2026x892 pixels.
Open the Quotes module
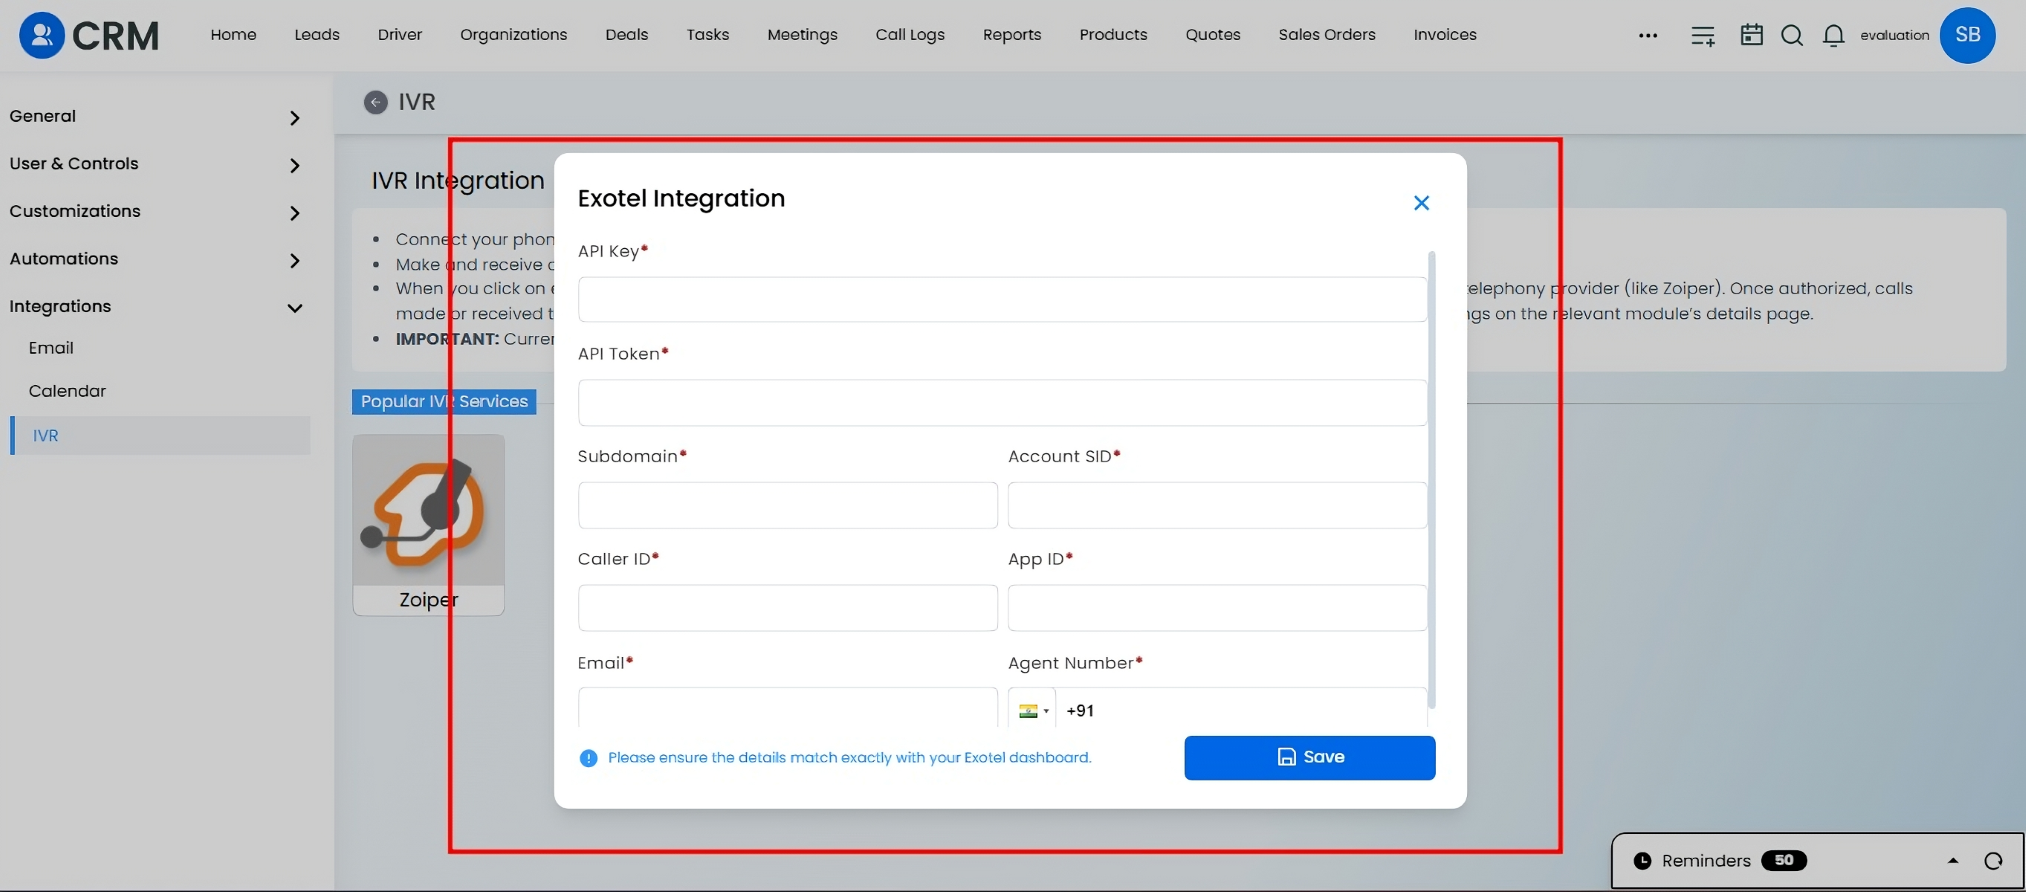(x=1213, y=35)
